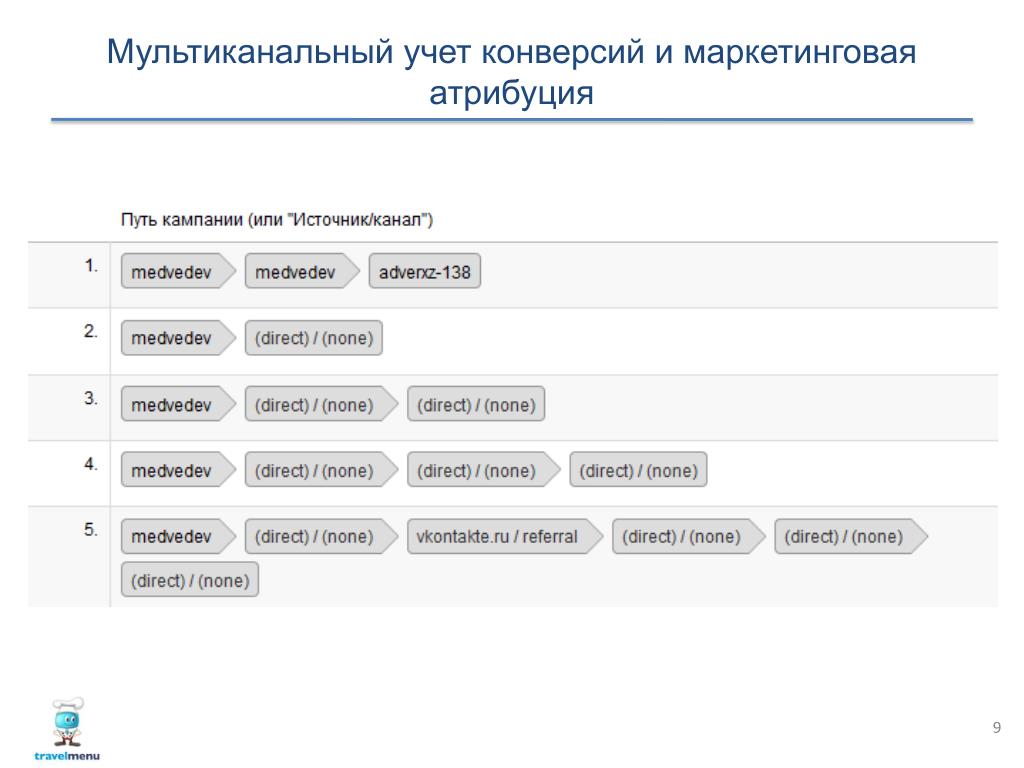Select medvedev chip in row 4
The height and width of the screenshot is (768, 1024).
(x=178, y=470)
